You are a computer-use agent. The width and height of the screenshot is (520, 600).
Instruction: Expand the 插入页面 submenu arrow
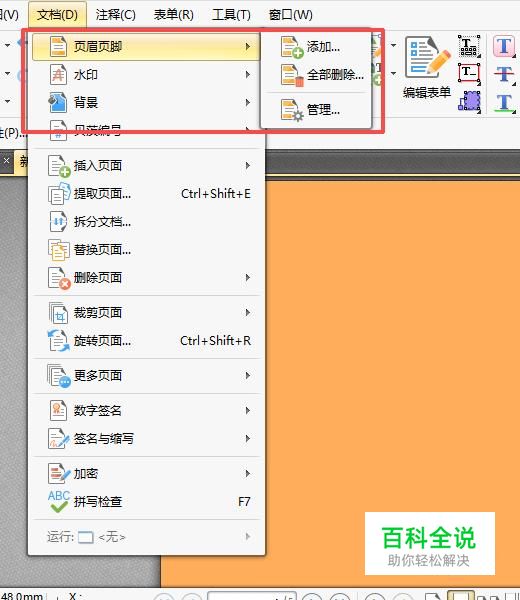[x=248, y=166]
